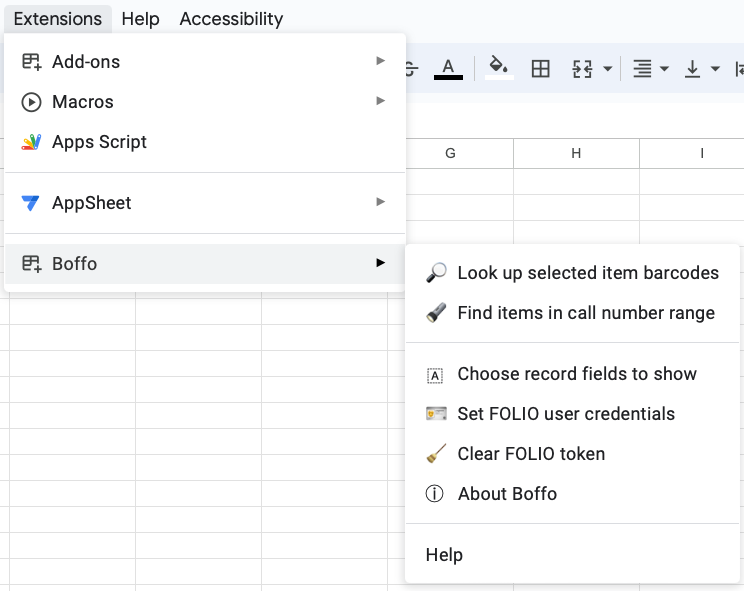Open Apps Script from Extensions menu
This screenshot has height=591, width=744.
205,142
